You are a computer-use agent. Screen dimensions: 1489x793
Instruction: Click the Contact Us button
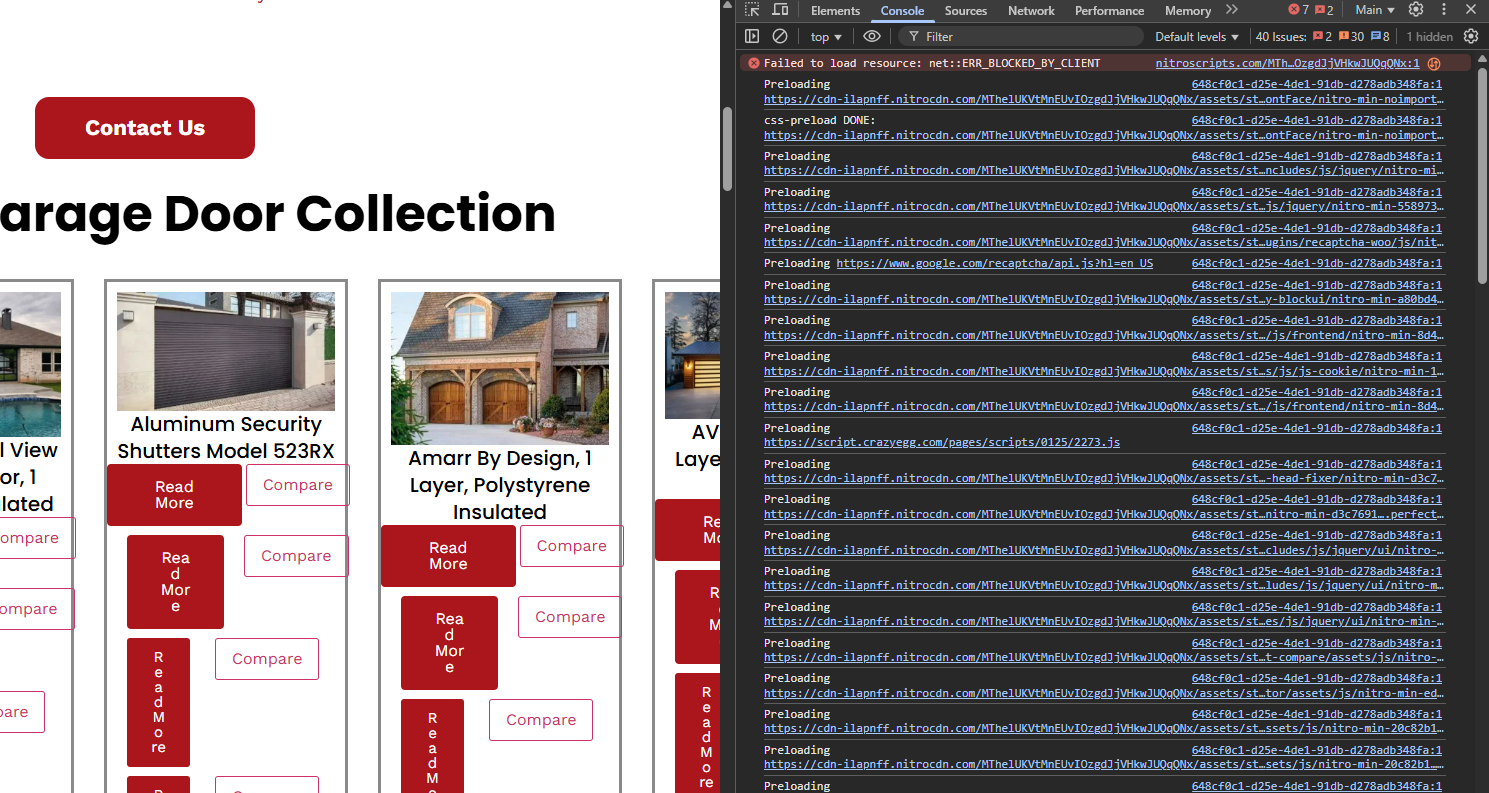click(145, 128)
